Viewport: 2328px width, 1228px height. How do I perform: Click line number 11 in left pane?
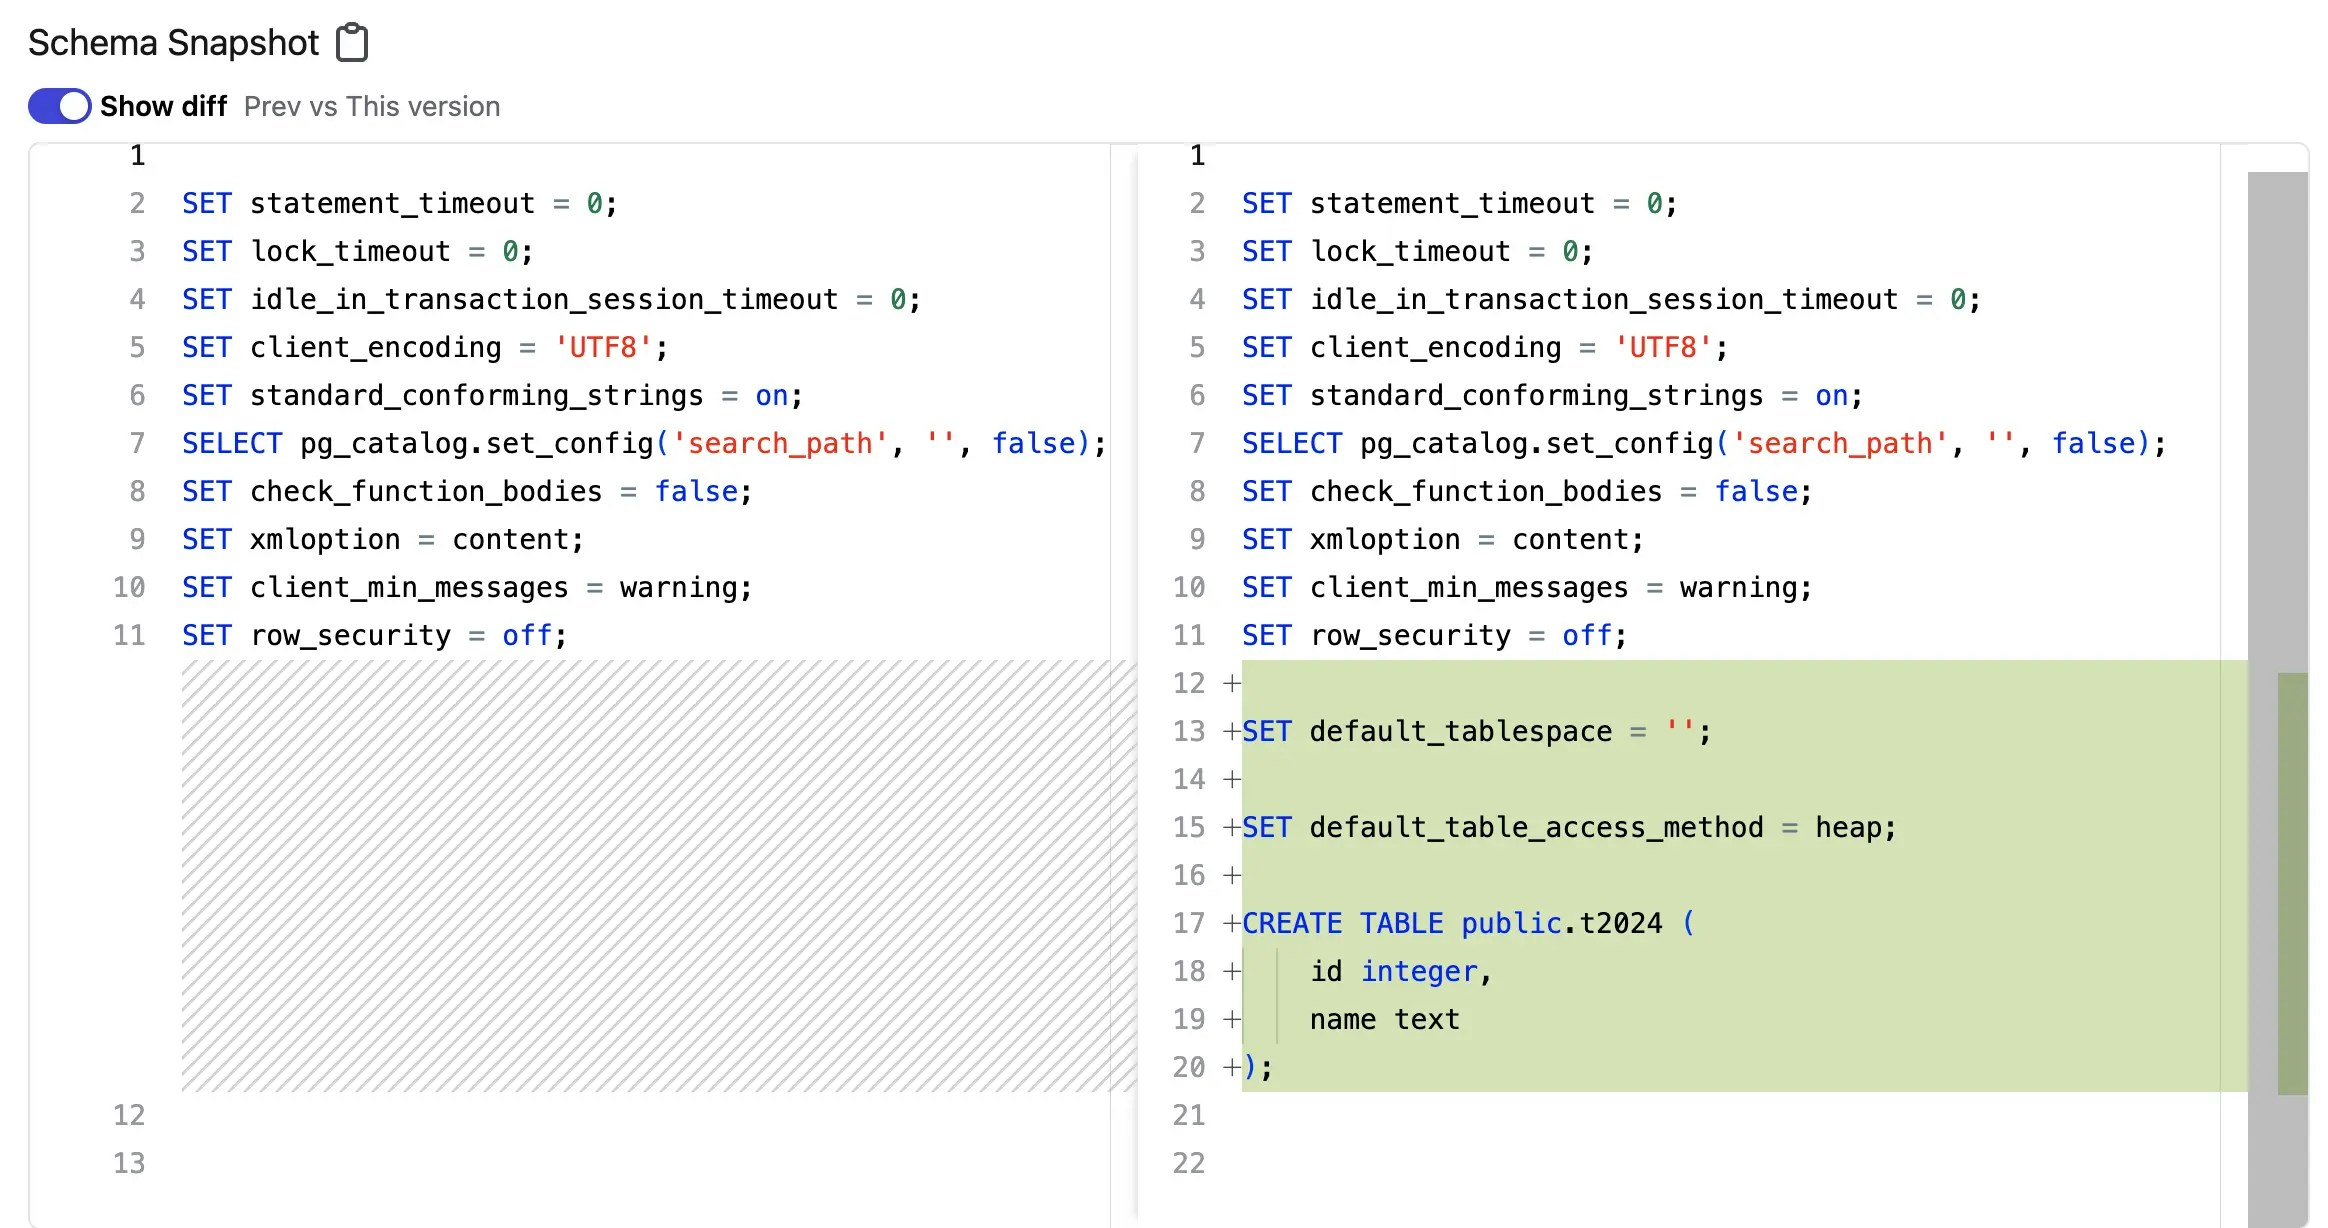[128, 634]
